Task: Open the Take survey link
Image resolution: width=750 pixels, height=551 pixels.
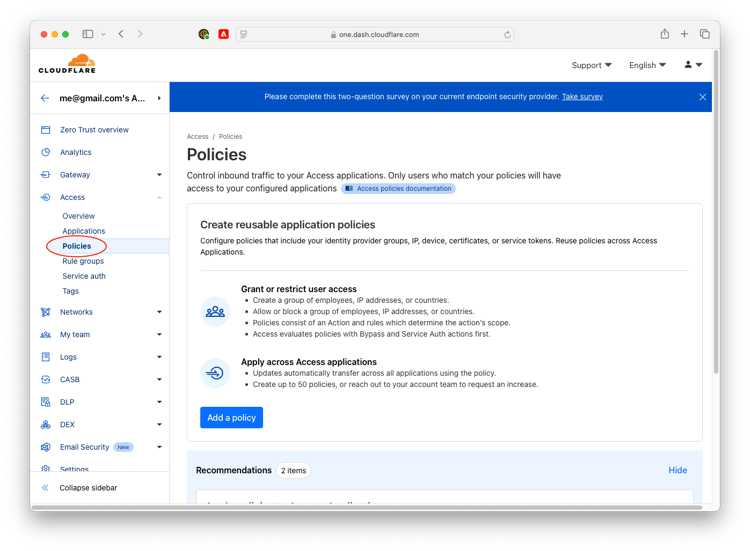Action: point(582,97)
